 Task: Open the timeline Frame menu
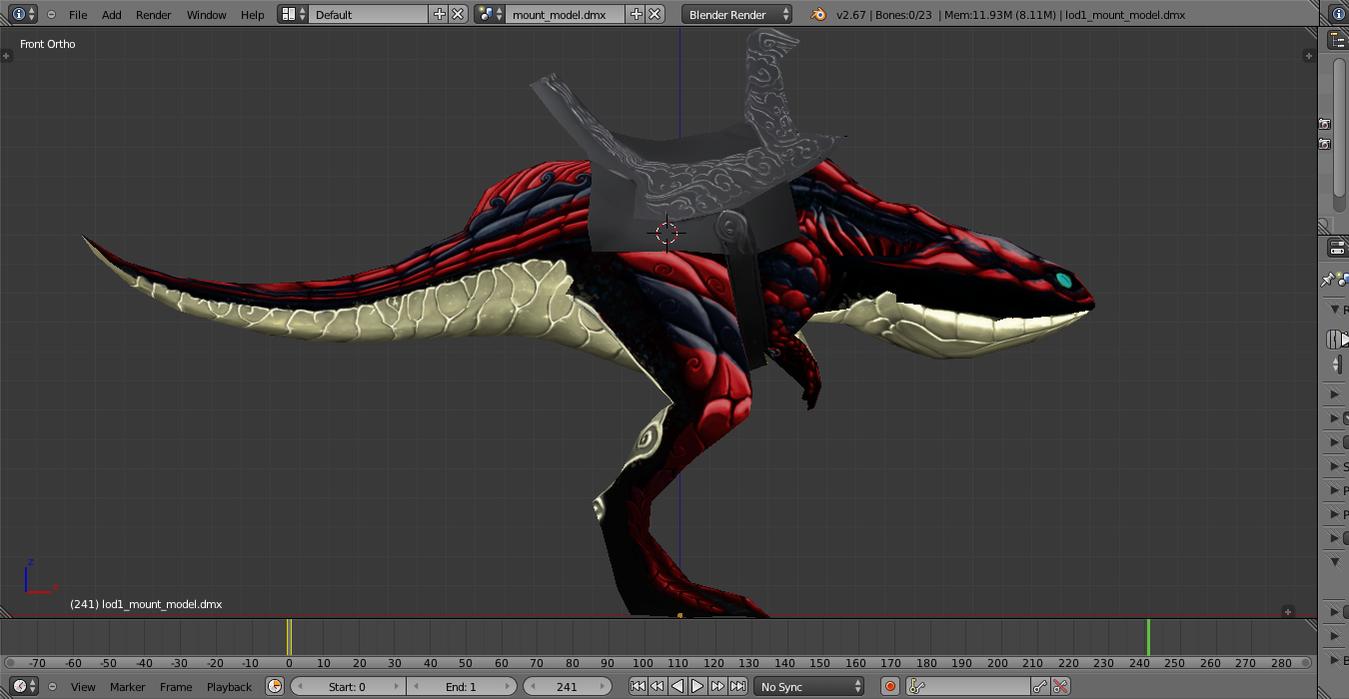pos(176,687)
